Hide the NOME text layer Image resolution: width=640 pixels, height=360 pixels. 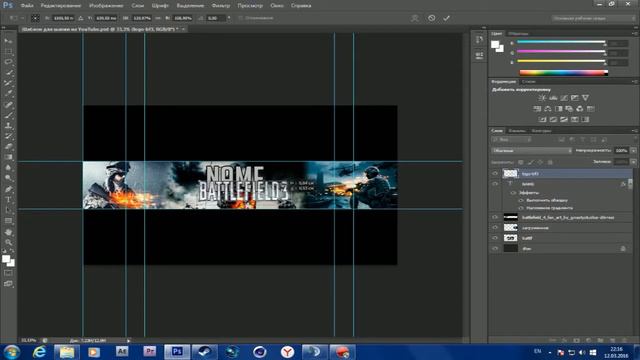[x=495, y=184]
